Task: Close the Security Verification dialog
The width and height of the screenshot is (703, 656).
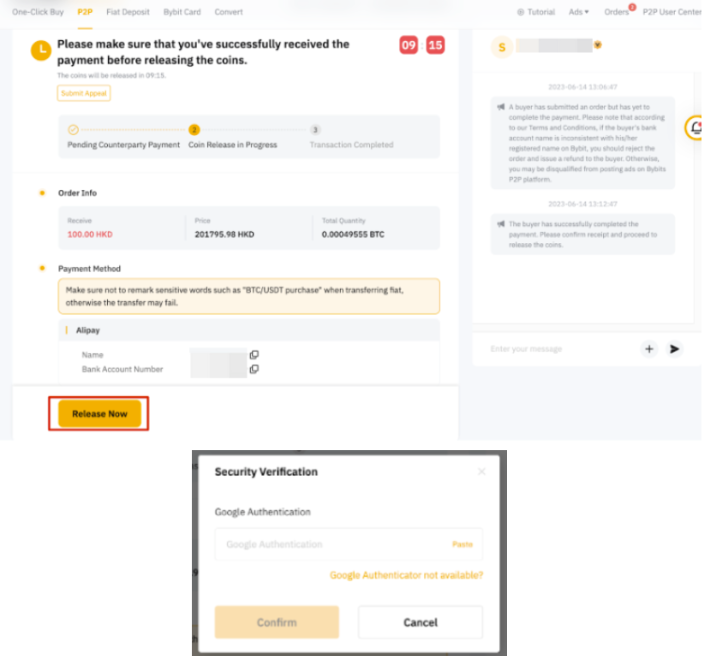Action: coord(482,471)
